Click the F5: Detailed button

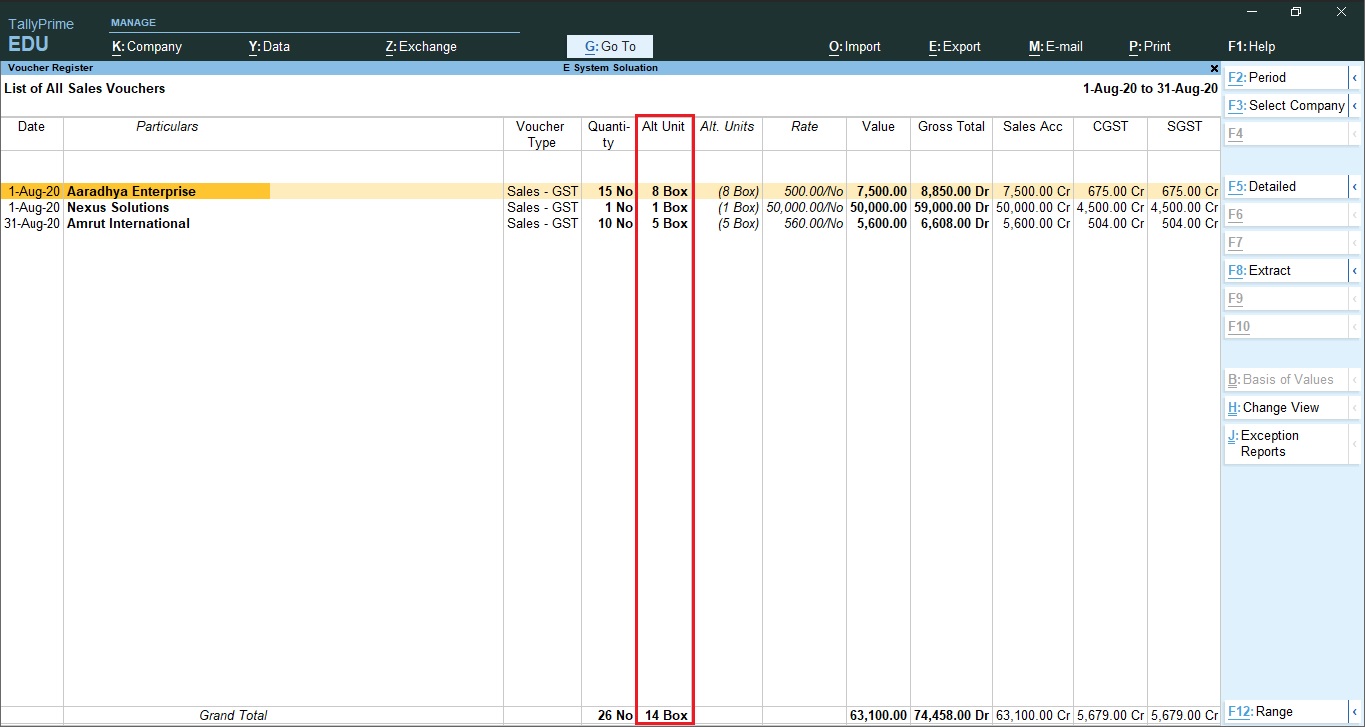coord(1286,186)
